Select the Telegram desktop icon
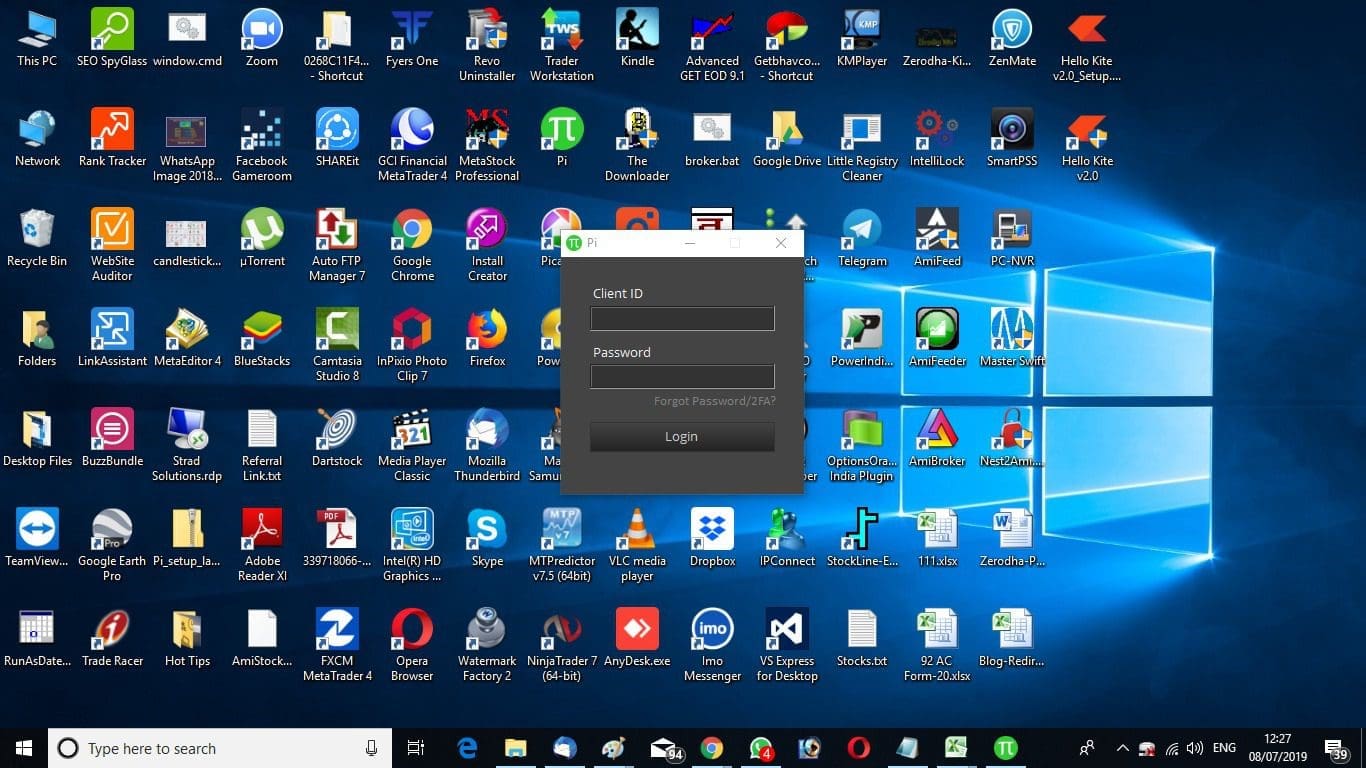This screenshot has width=1366, height=768. (862, 238)
